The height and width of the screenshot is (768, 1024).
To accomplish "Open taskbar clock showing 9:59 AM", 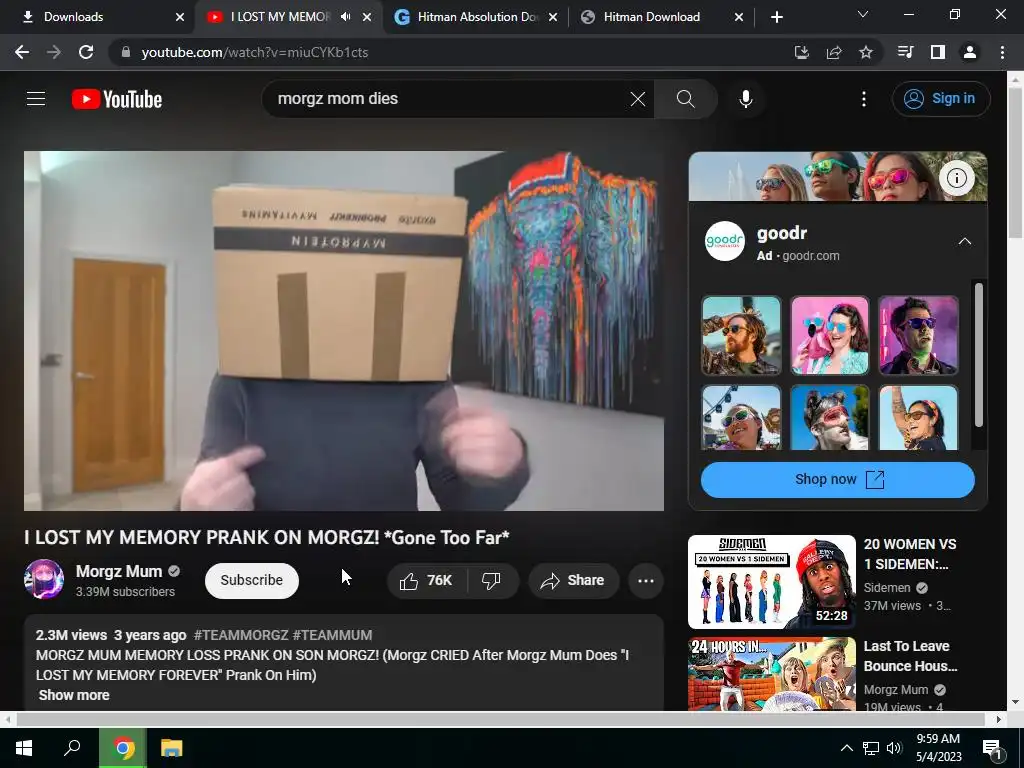I will click(938, 748).
